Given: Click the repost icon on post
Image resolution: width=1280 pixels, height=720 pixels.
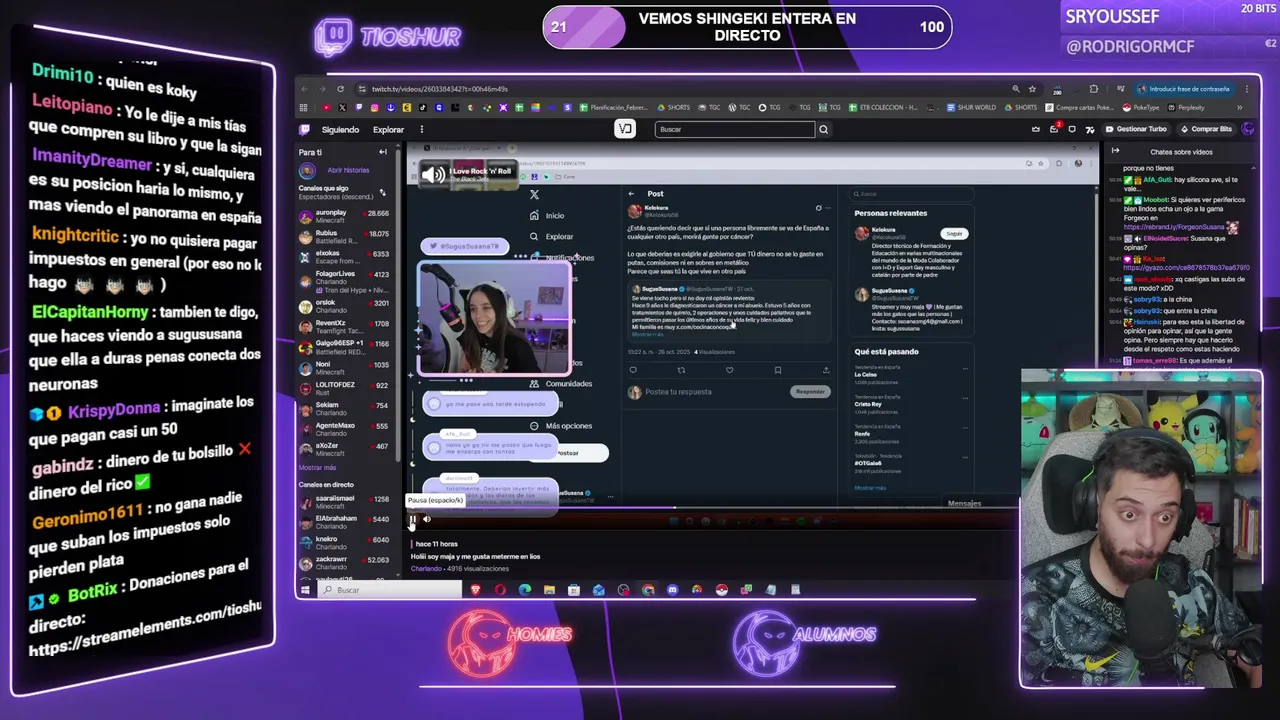Looking at the screenshot, I should coord(681,371).
